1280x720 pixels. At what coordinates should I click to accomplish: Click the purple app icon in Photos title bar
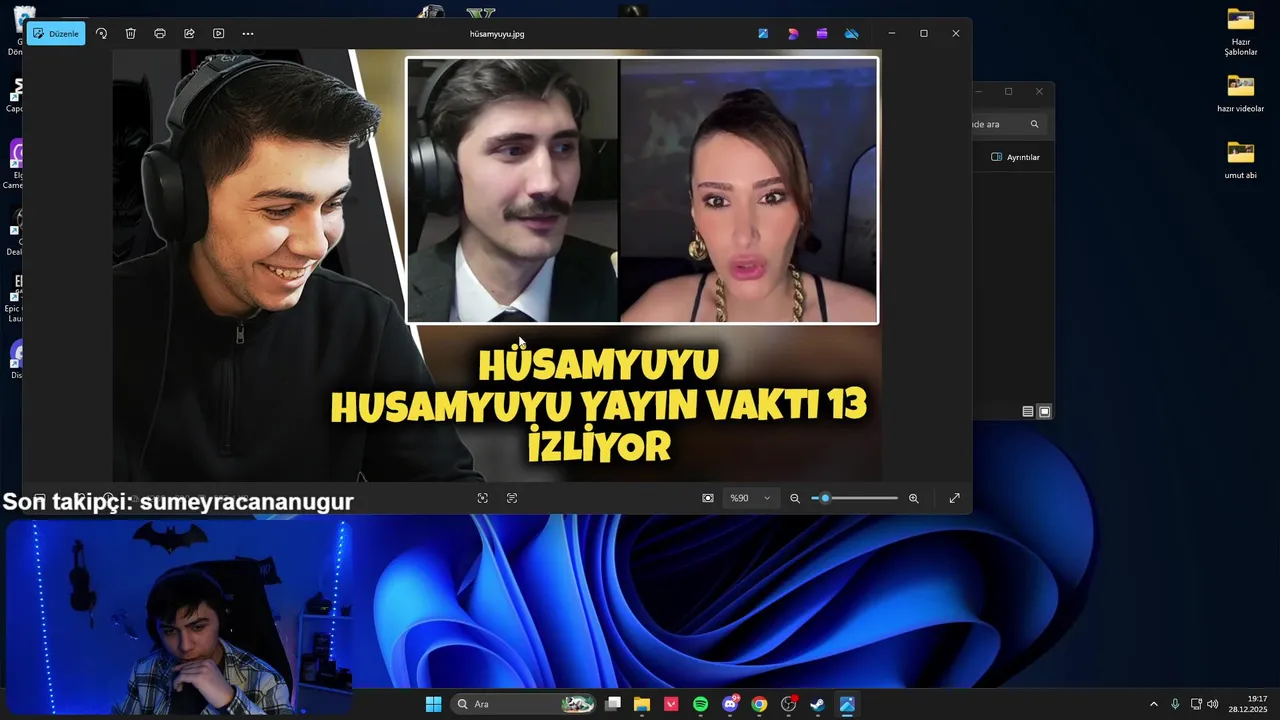pyautogui.click(x=822, y=33)
